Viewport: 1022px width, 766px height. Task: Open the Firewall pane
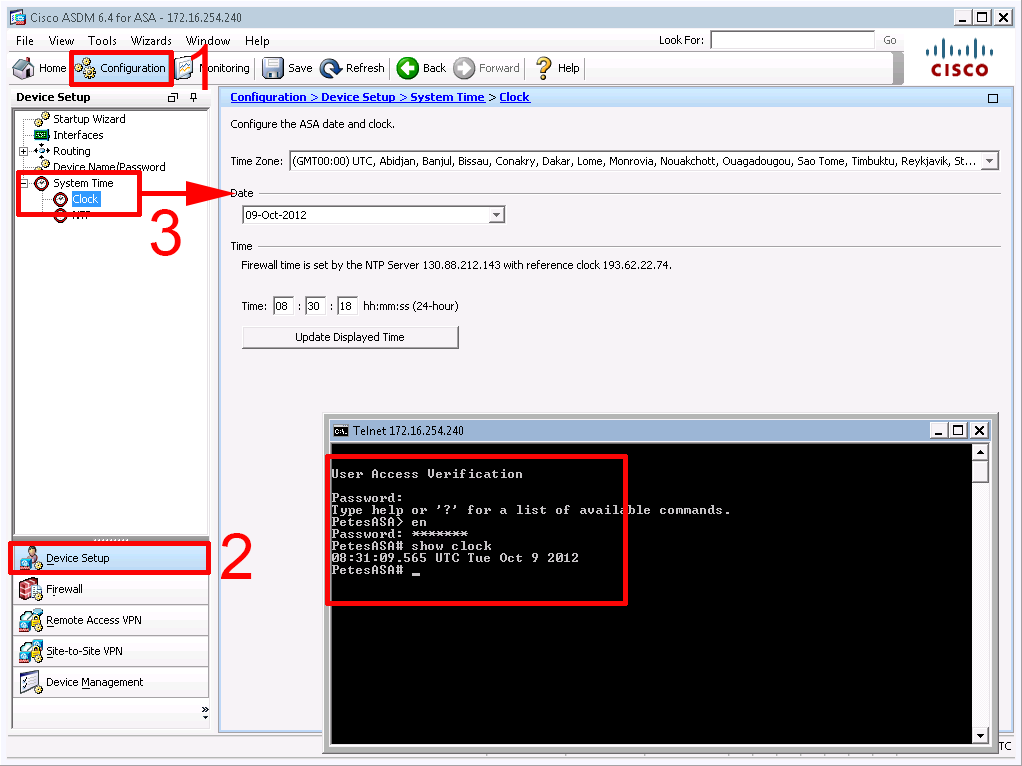point(110,589)
